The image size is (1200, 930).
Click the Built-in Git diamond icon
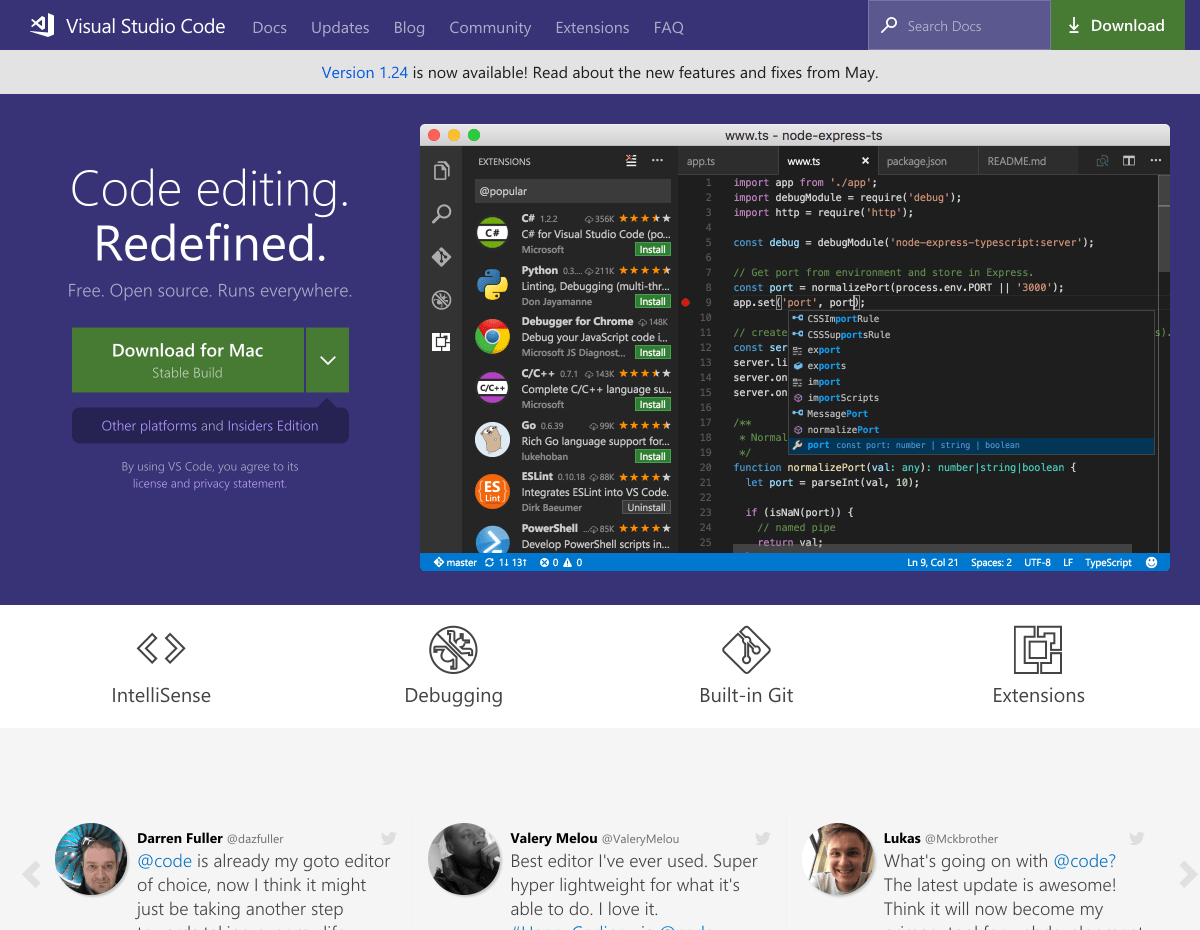click(746, 650)
